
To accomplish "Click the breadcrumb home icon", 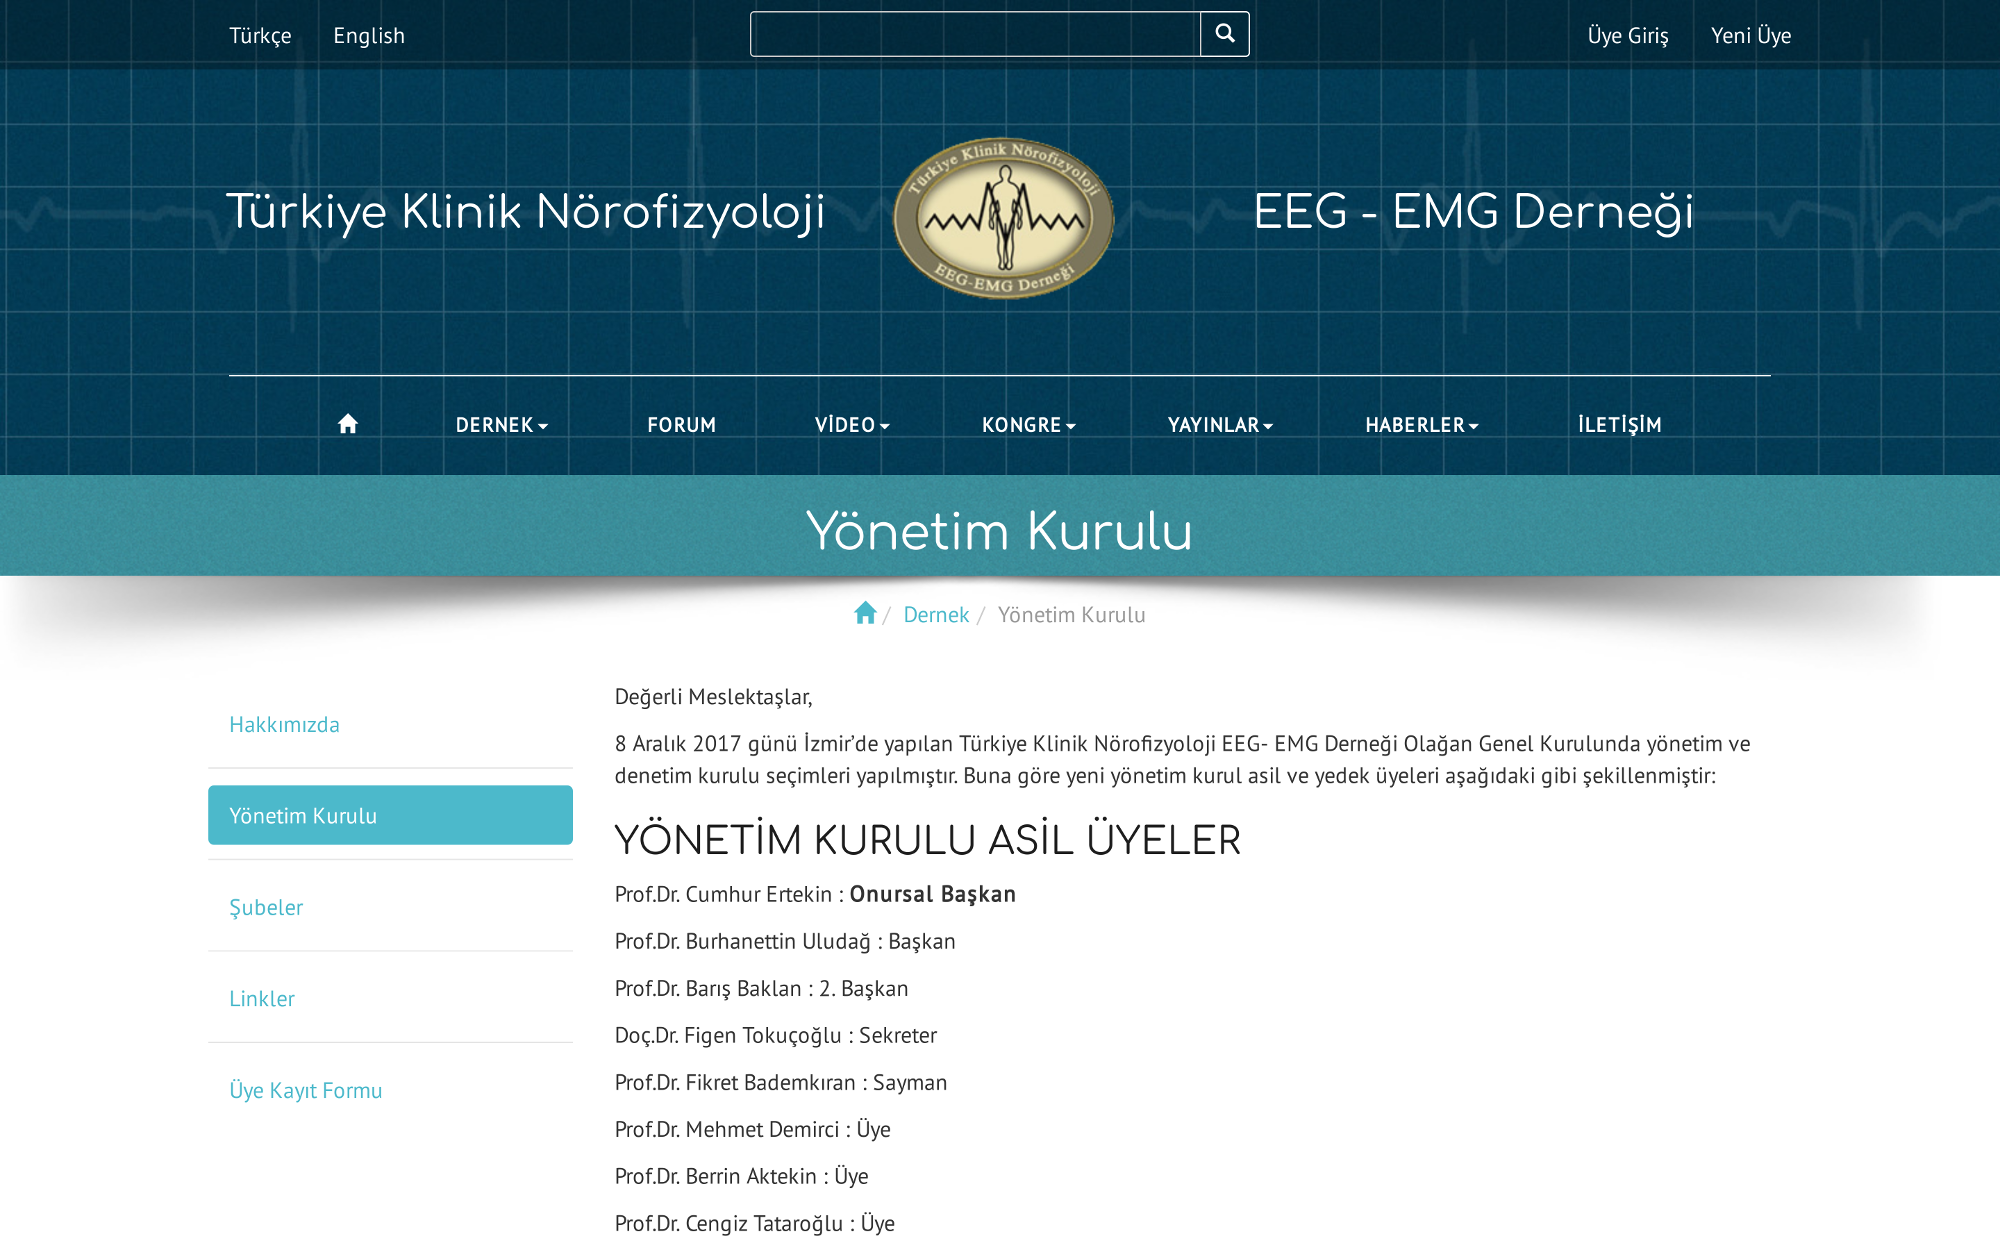I will click(x=865, y=613).
